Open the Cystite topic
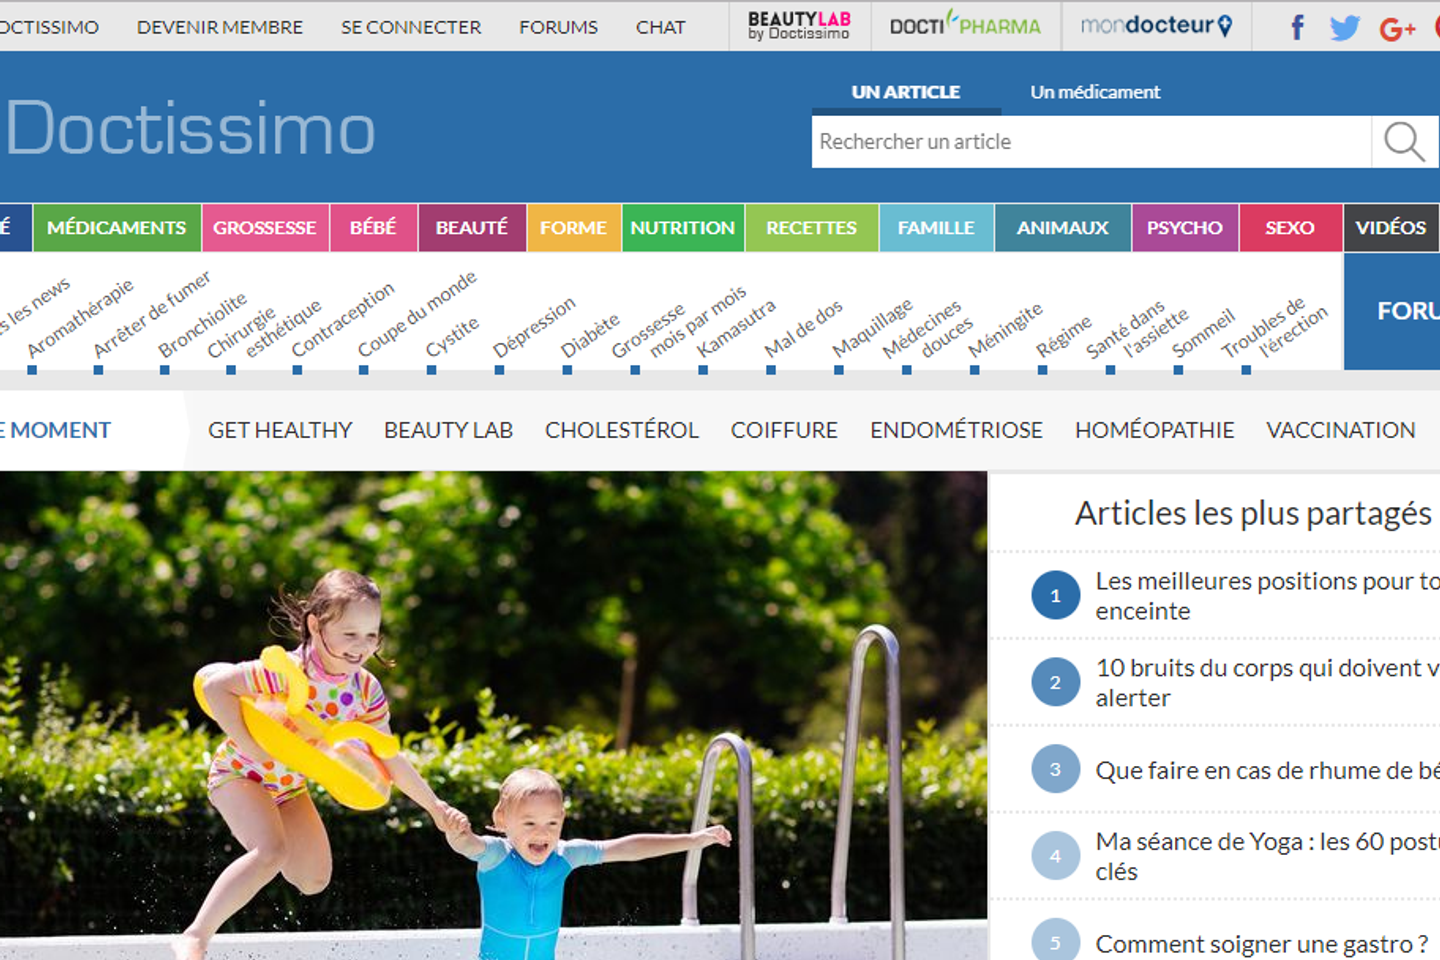The height and width of the screenshot is (960, 1440). pos(452,338)
